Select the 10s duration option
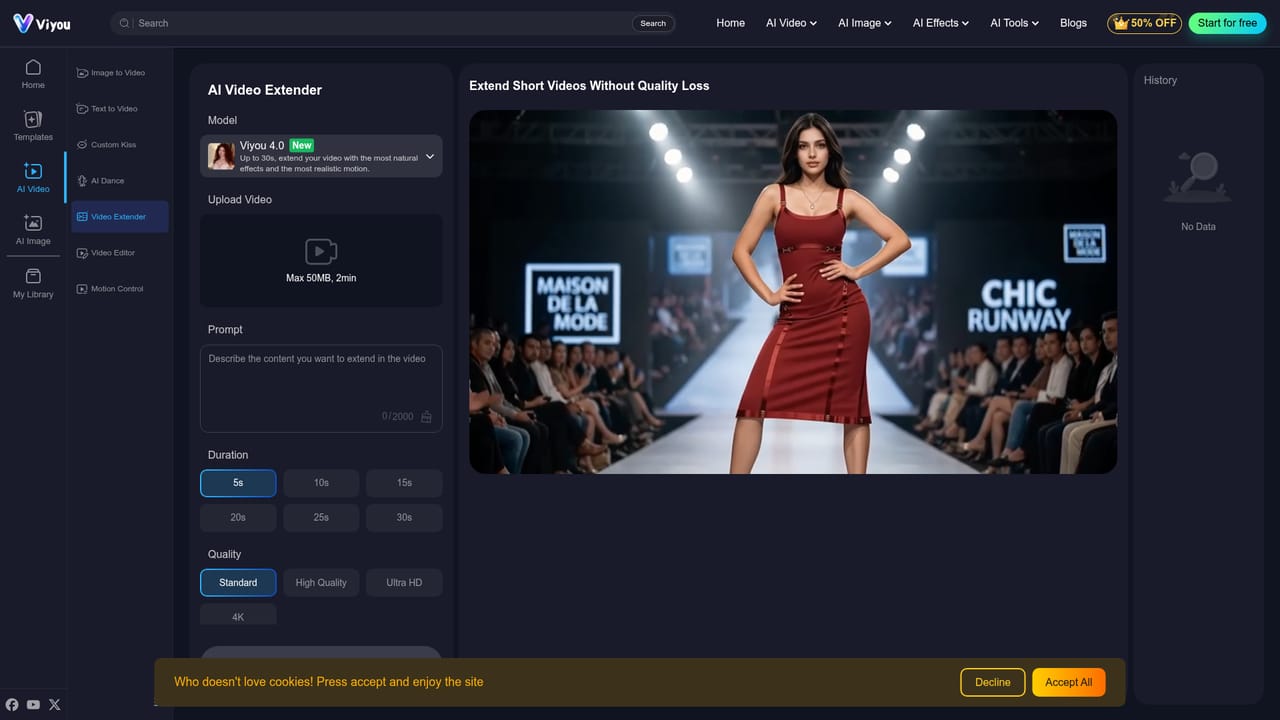Screen dimensions: 1280x720 [321, 482]
